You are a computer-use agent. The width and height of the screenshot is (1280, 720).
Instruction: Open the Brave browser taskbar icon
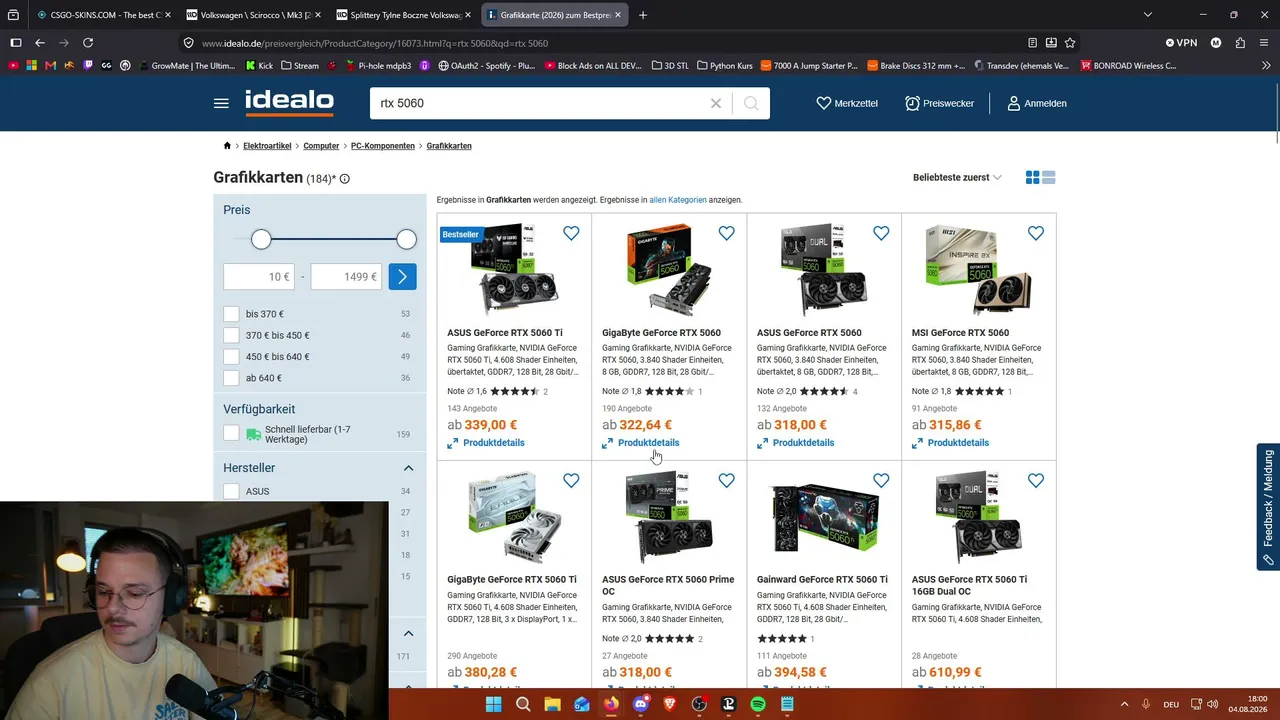tap(670, 704)
